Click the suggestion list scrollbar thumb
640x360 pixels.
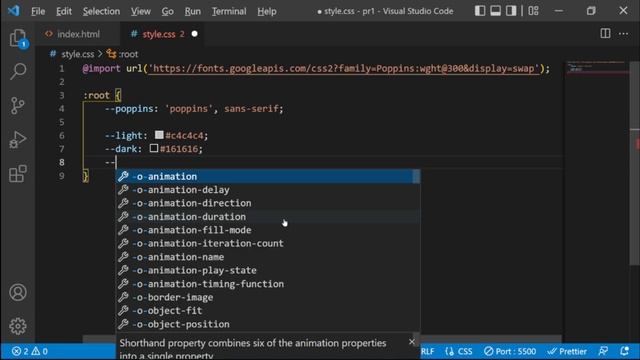click(416, 176)
